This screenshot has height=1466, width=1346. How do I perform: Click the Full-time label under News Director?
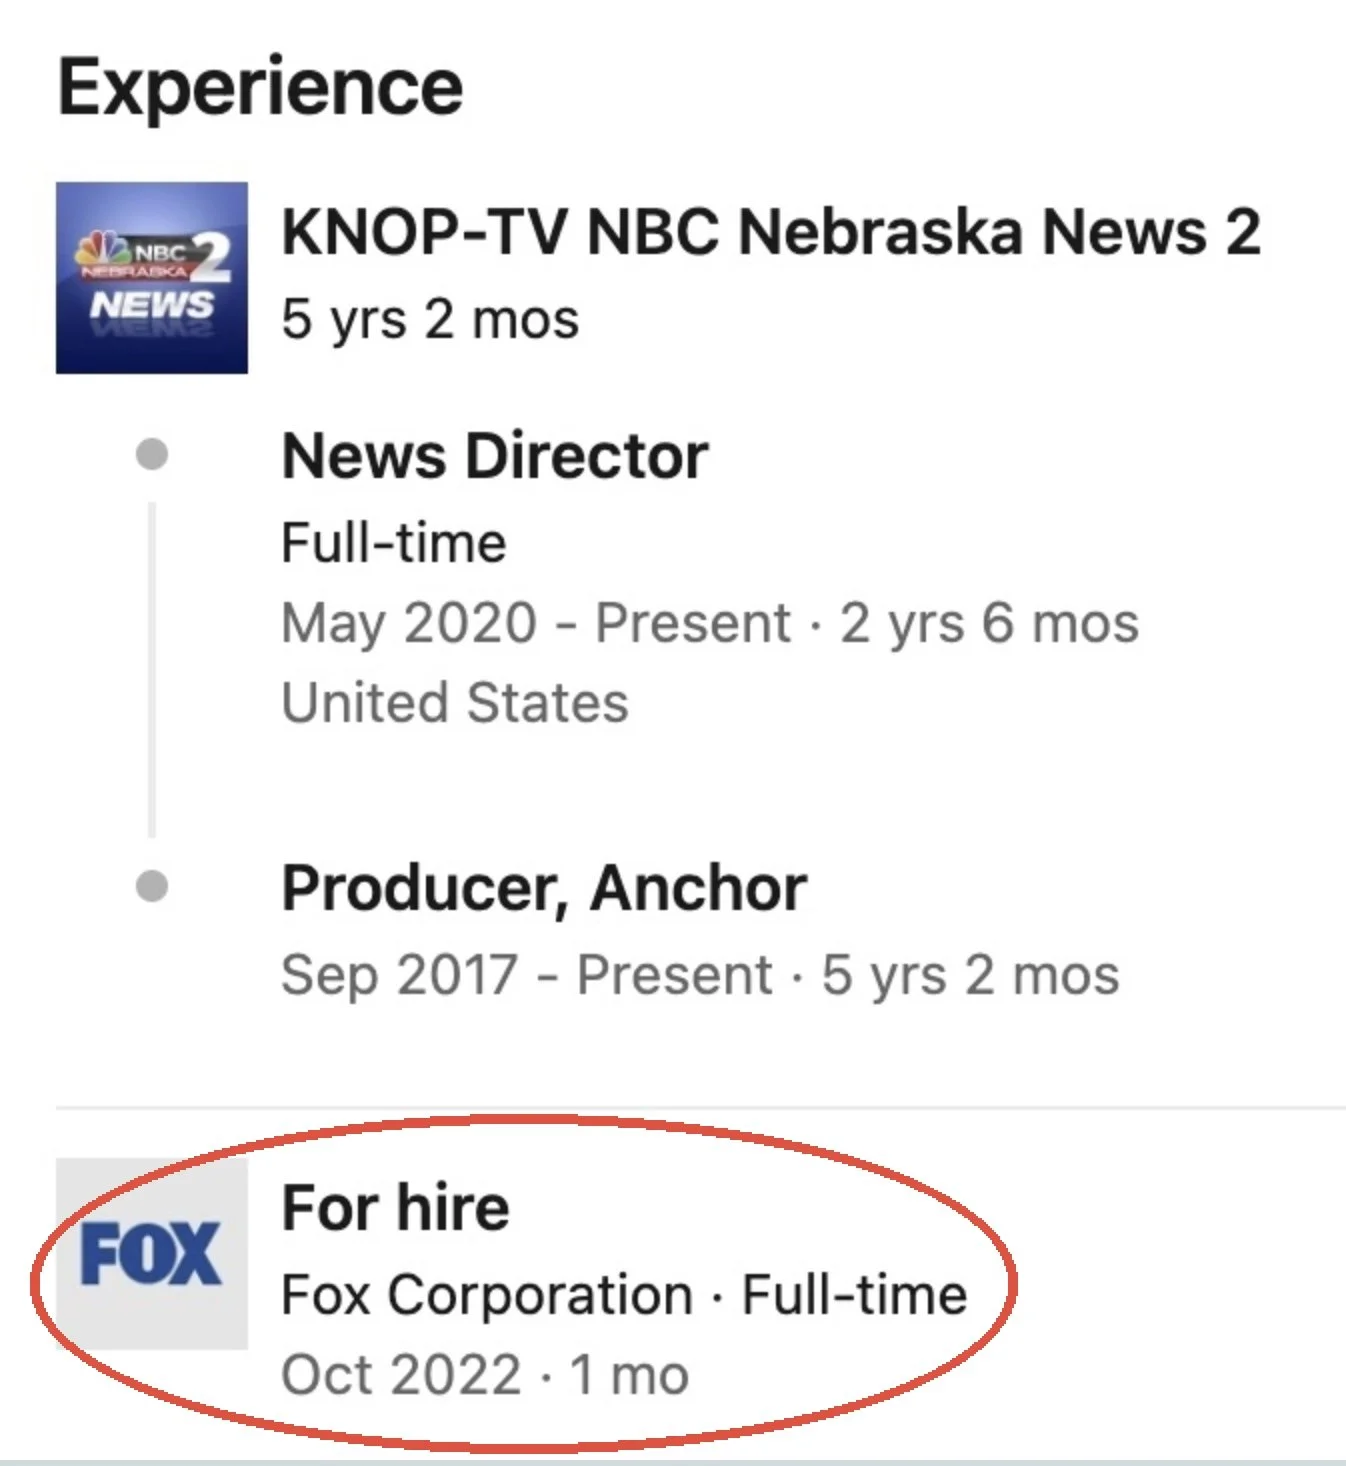tap(394, 543)
